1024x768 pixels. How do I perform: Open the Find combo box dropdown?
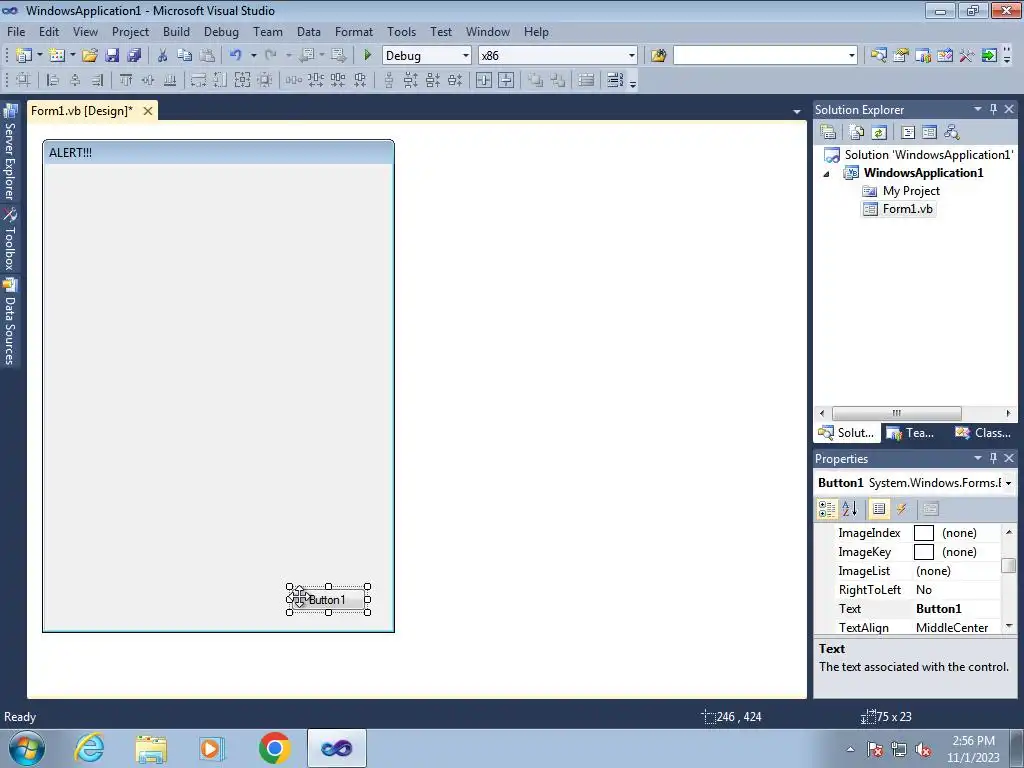pos(851,56)
